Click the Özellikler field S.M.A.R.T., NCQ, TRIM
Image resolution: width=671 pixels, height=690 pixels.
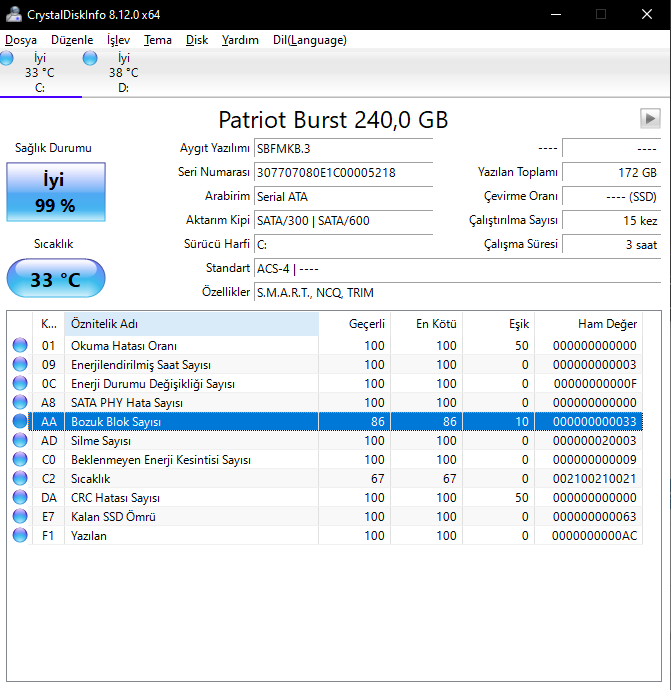click(458, 292)
